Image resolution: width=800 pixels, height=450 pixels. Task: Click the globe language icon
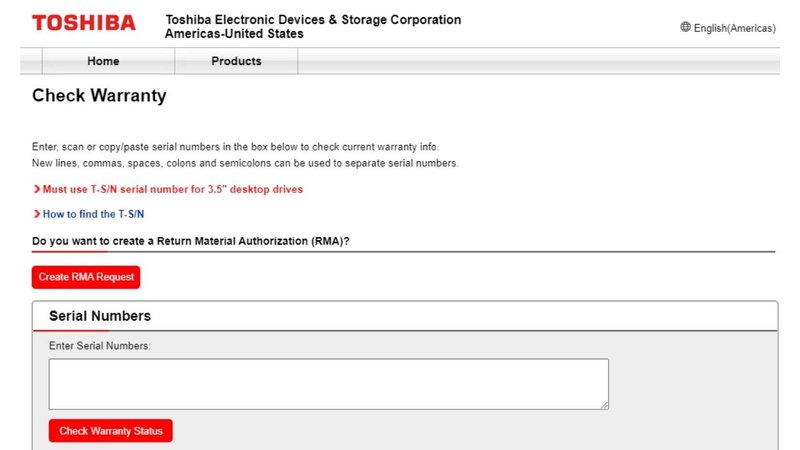(x=685, y=27)
